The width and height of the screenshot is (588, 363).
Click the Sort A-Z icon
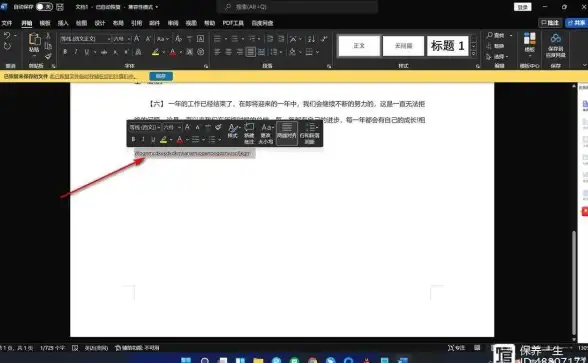pos(311,39)
